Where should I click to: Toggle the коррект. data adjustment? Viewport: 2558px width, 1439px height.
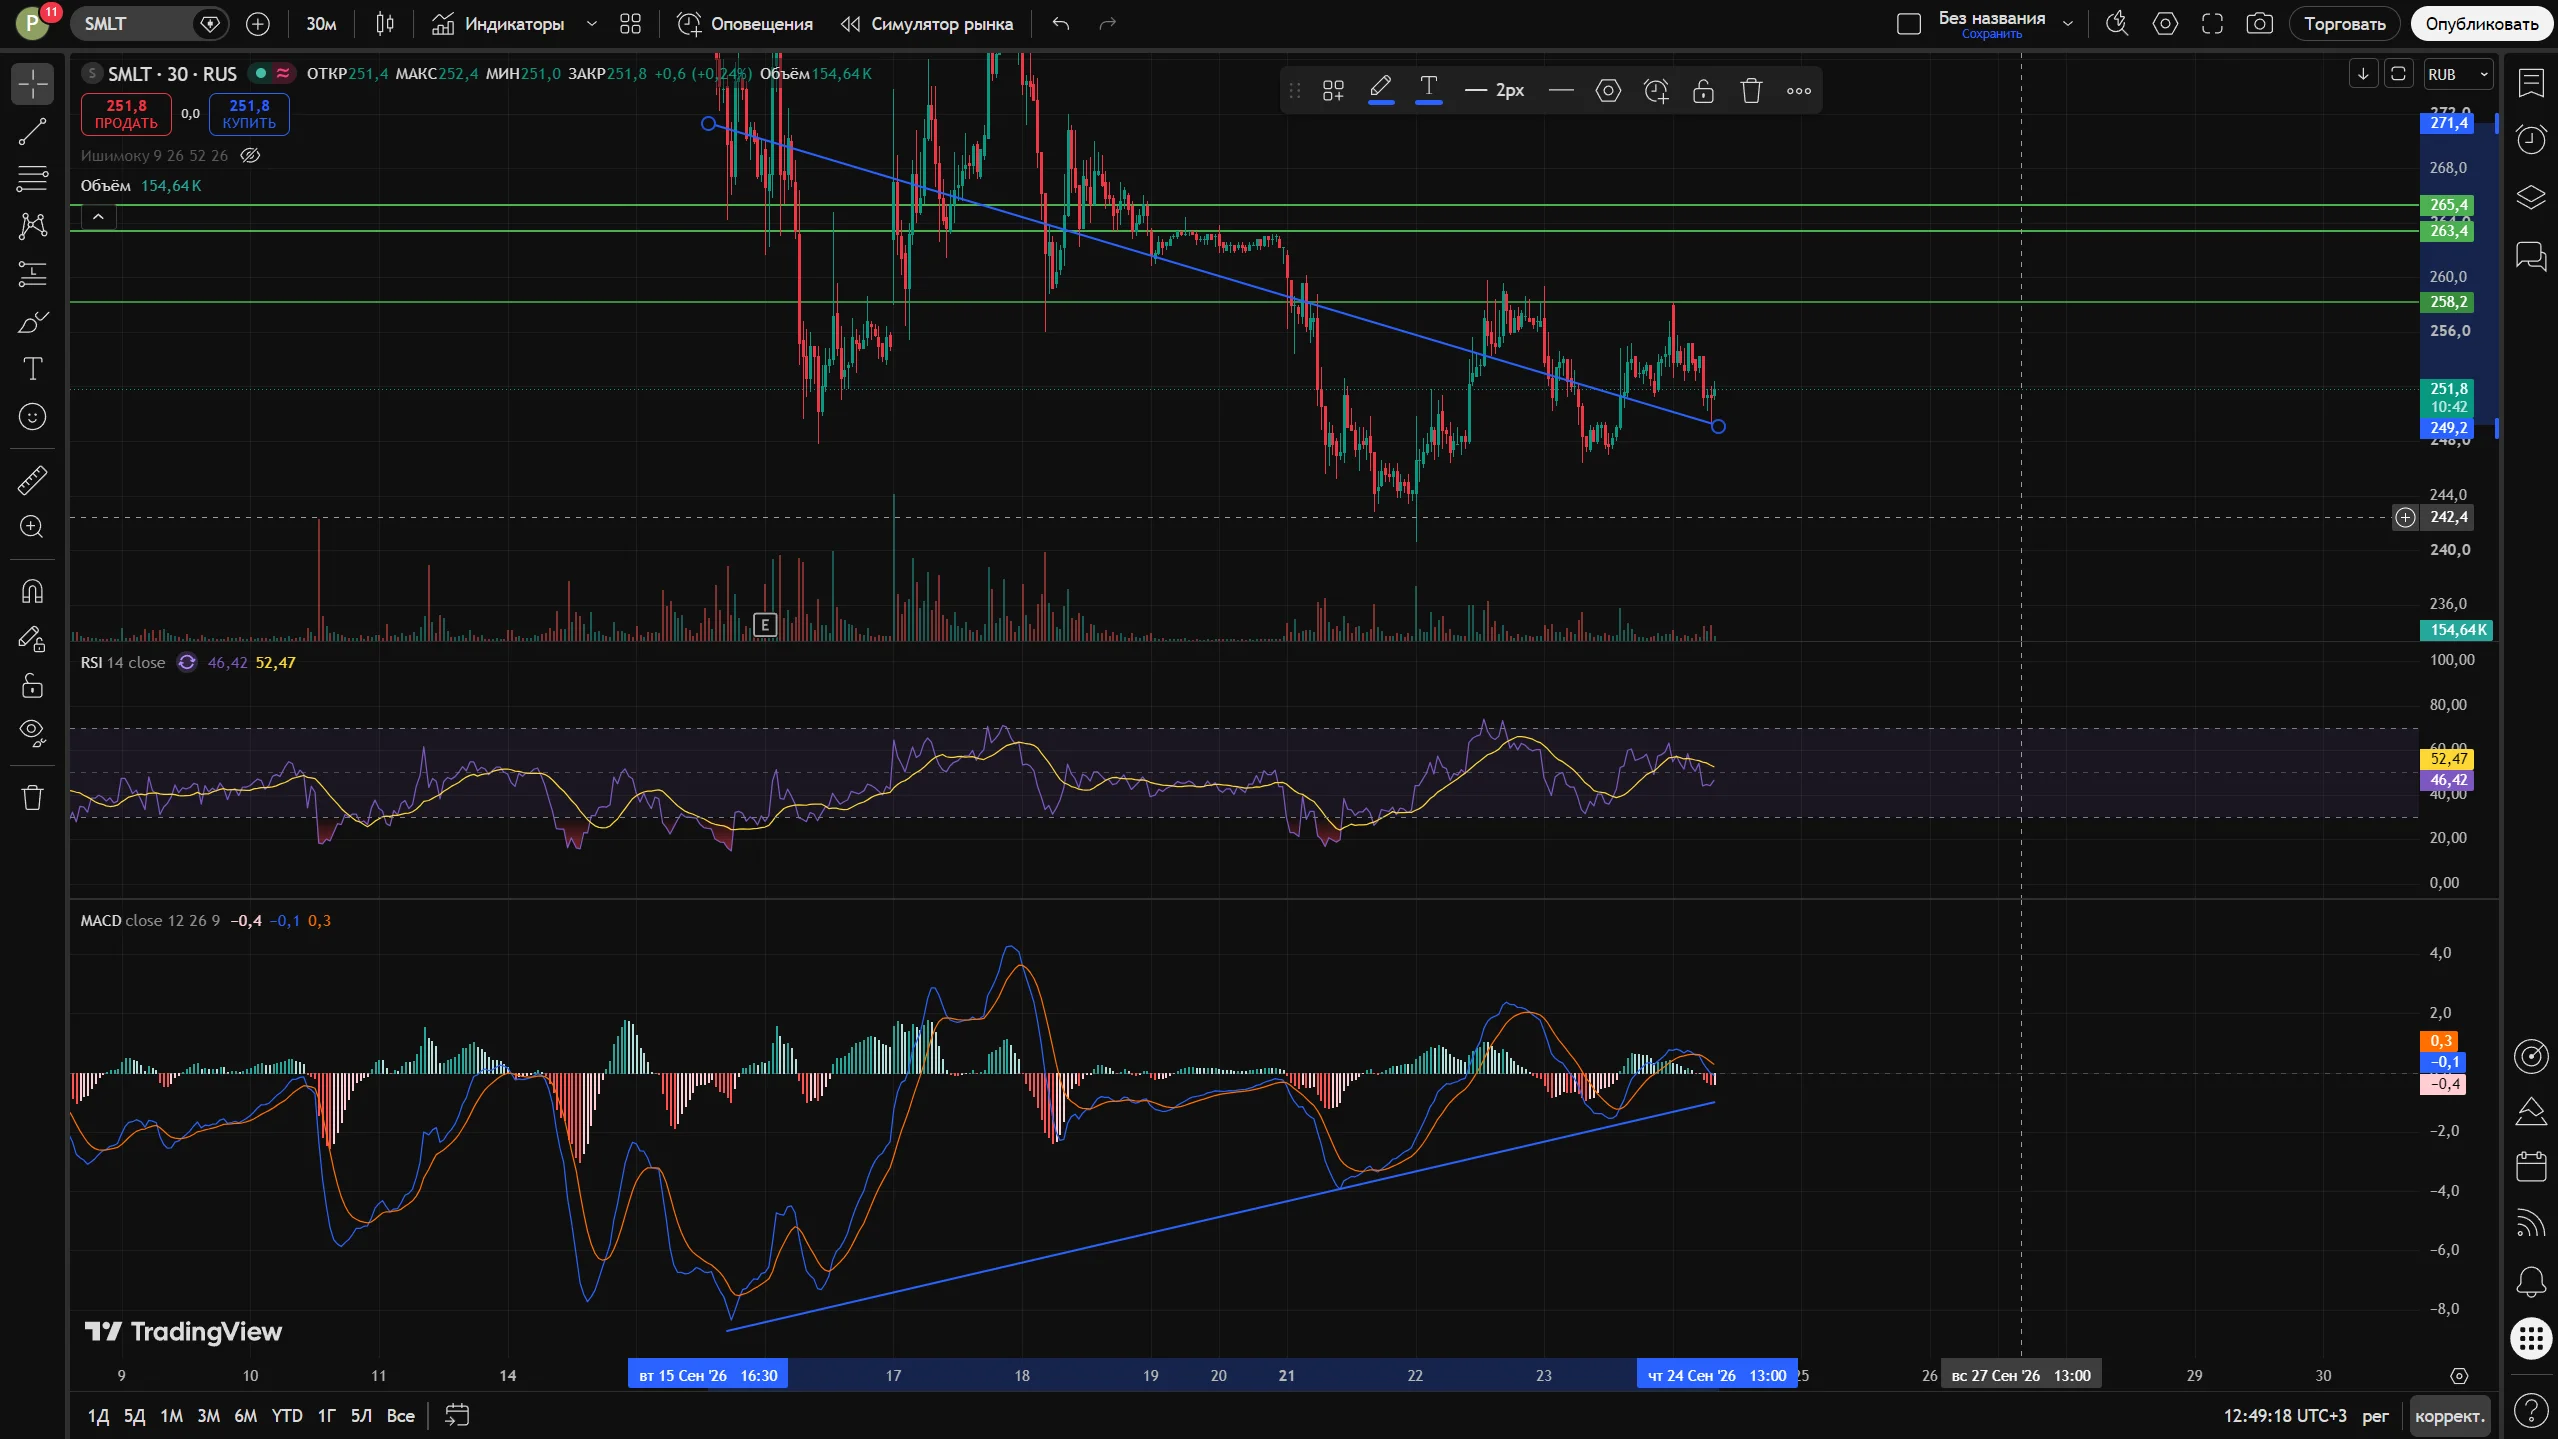[2449, 1416]
